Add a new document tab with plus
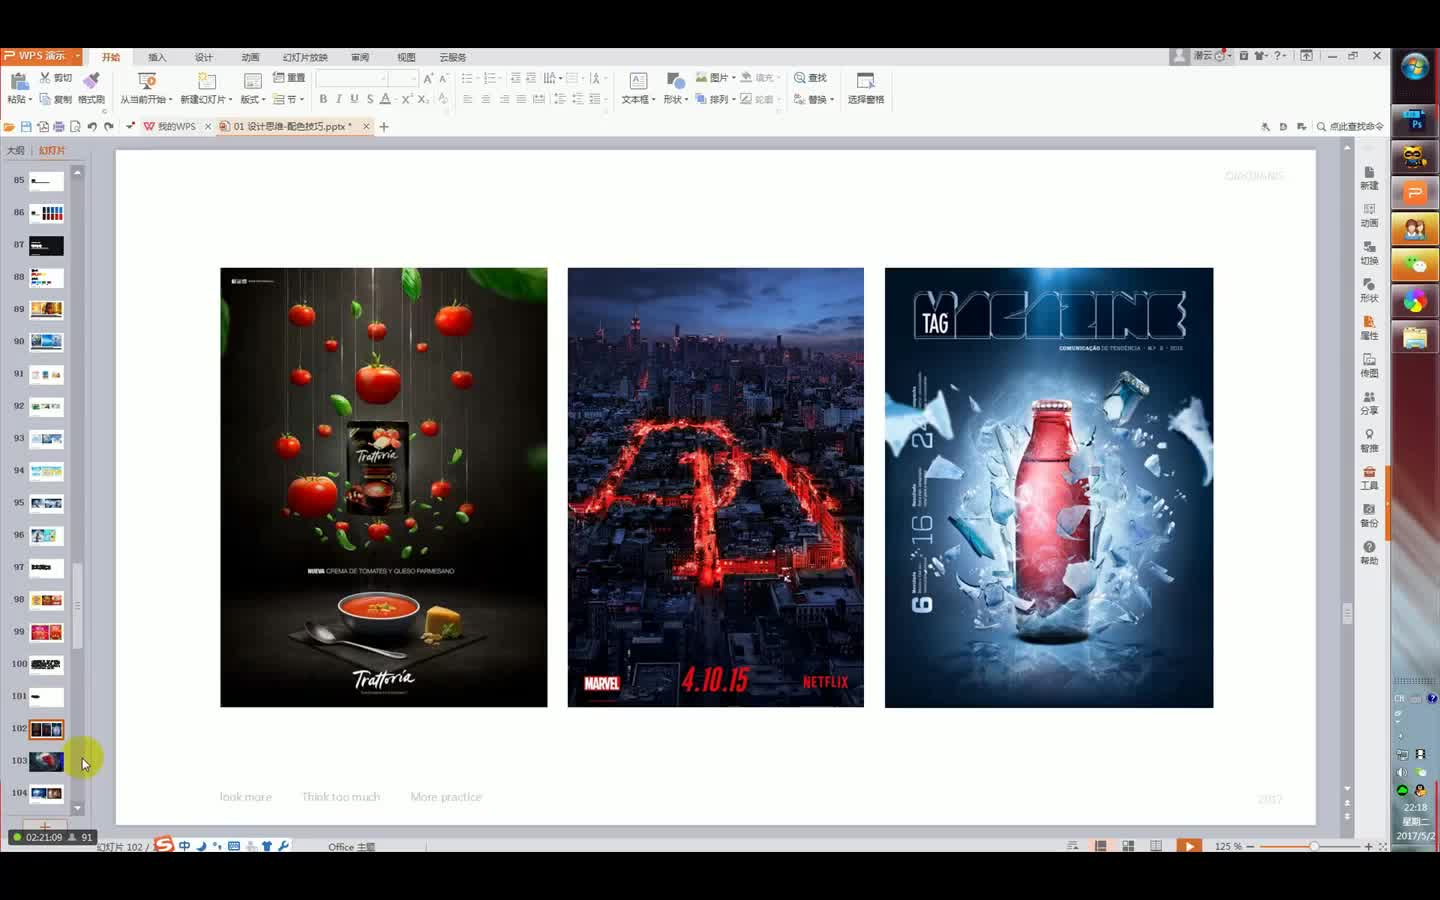 pyautogui.click(x=384, y=127)
